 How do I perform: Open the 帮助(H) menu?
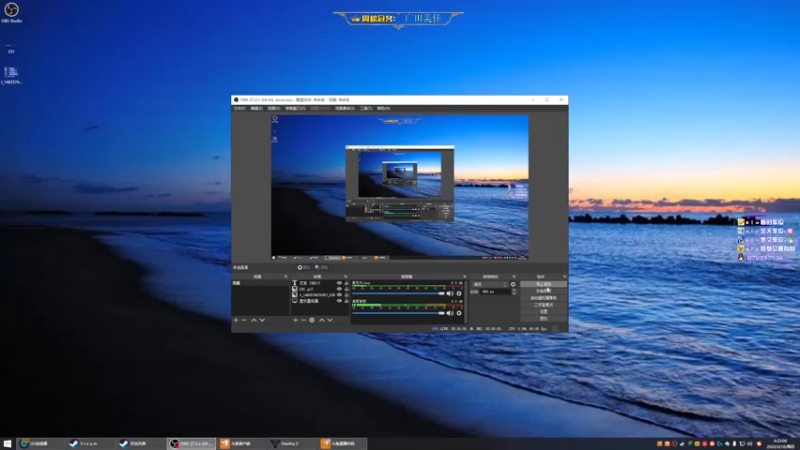pos(383,108)
